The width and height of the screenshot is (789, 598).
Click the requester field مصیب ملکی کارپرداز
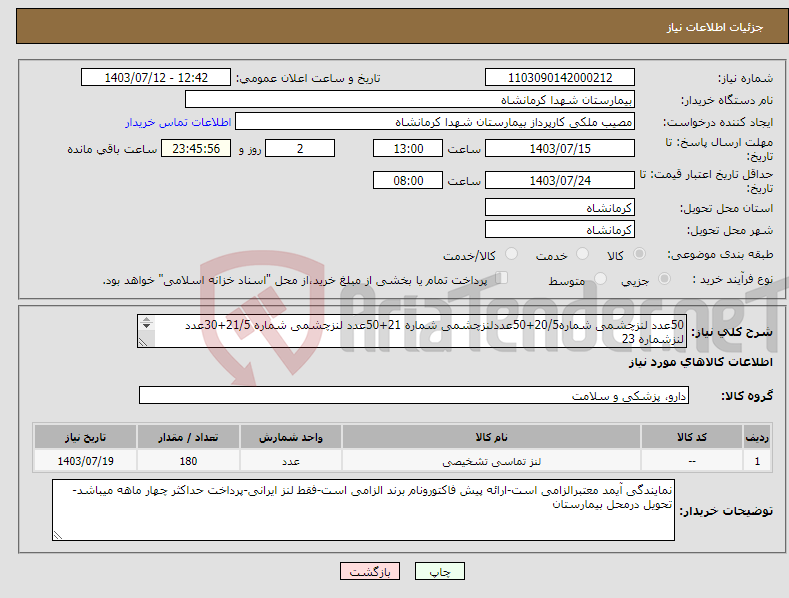coord(435,122)
